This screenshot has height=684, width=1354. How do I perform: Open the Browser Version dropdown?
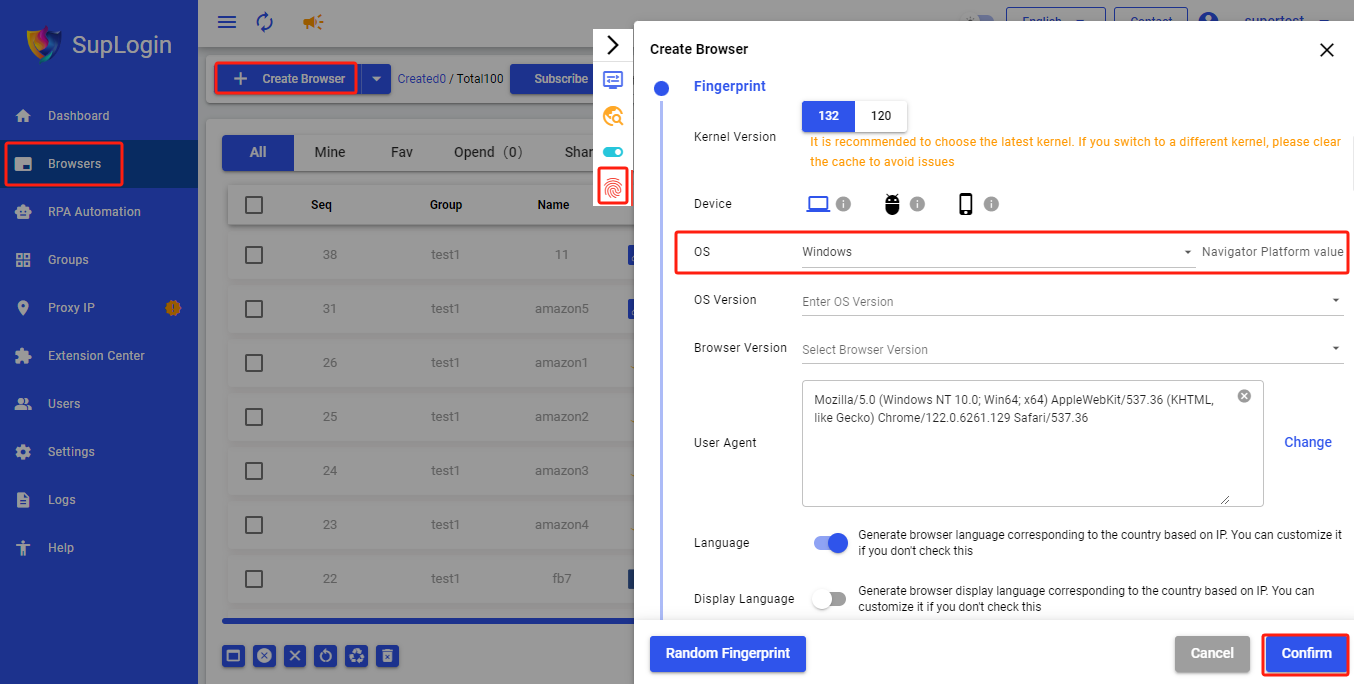click(1072, 349)
